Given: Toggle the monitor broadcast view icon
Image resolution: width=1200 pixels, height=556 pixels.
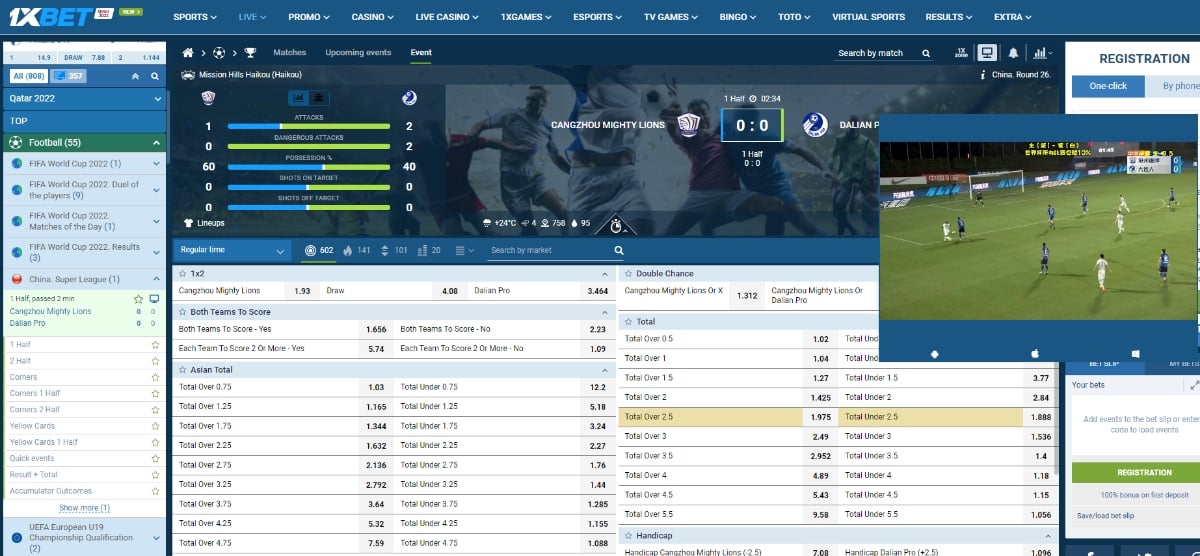Looking at the screenshot, I should (988, 53).
